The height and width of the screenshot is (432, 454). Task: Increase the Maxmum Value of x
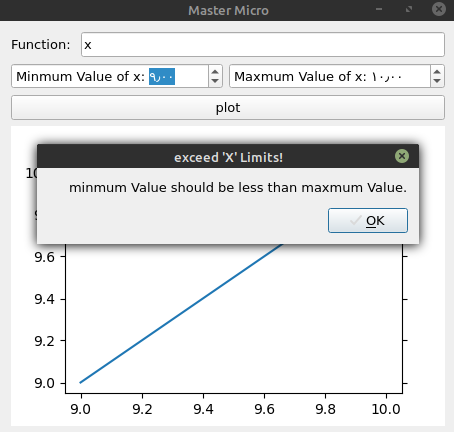(437, 72)
